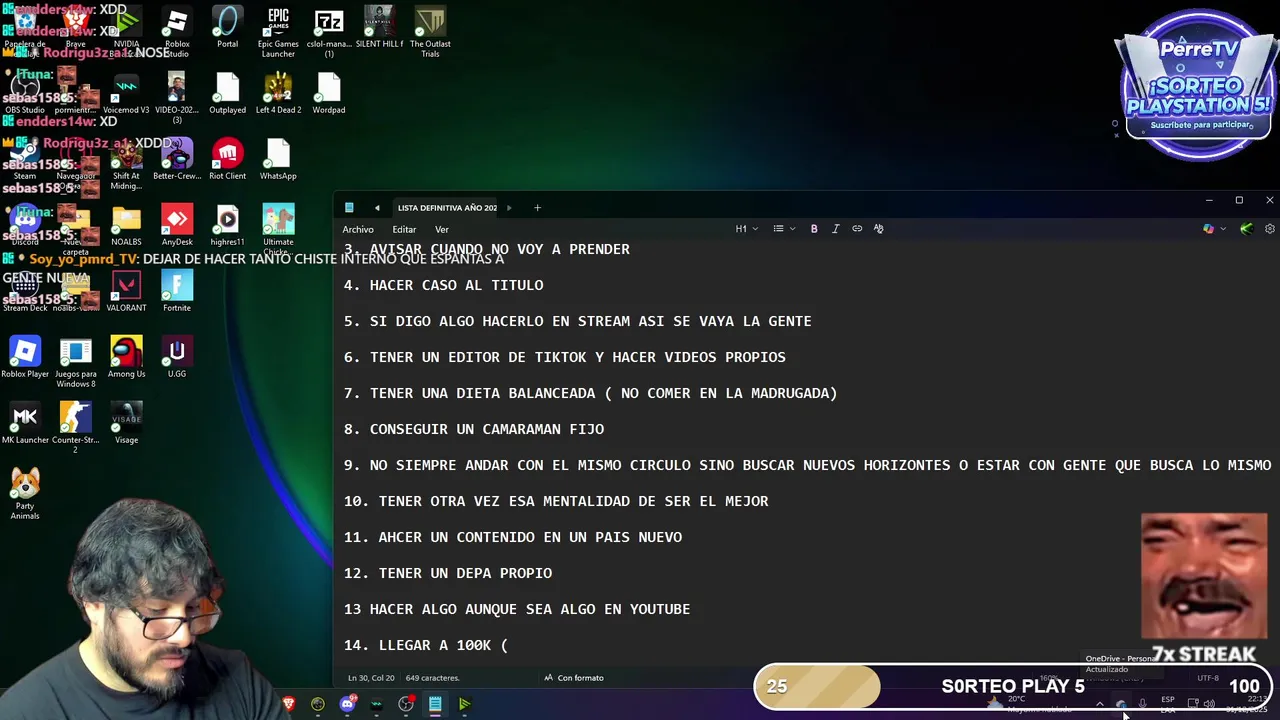Viewport: 1280px width, 720px height.
Task: Open Better-Crew desktop icon
Action: [177, 160]
